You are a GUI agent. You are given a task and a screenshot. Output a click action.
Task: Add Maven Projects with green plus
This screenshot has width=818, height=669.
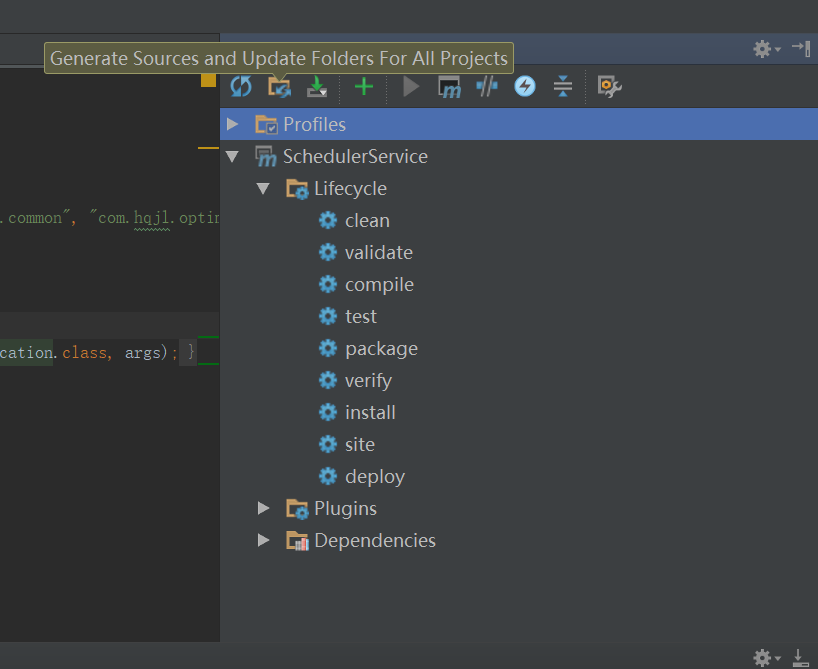pos(364,86)
